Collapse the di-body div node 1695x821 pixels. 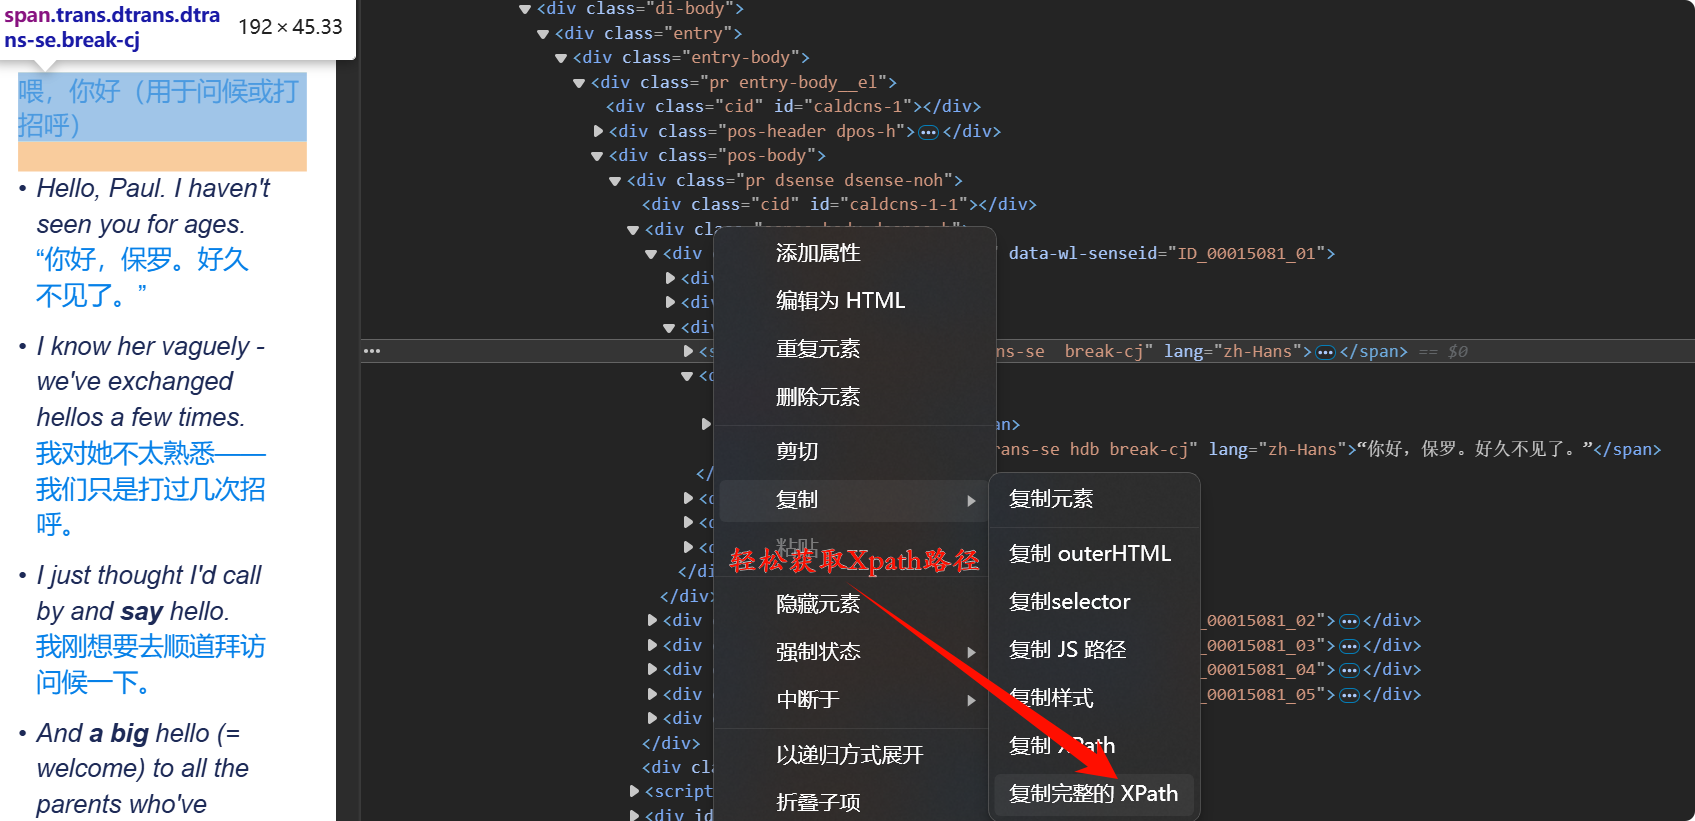[x=525, y=9]
